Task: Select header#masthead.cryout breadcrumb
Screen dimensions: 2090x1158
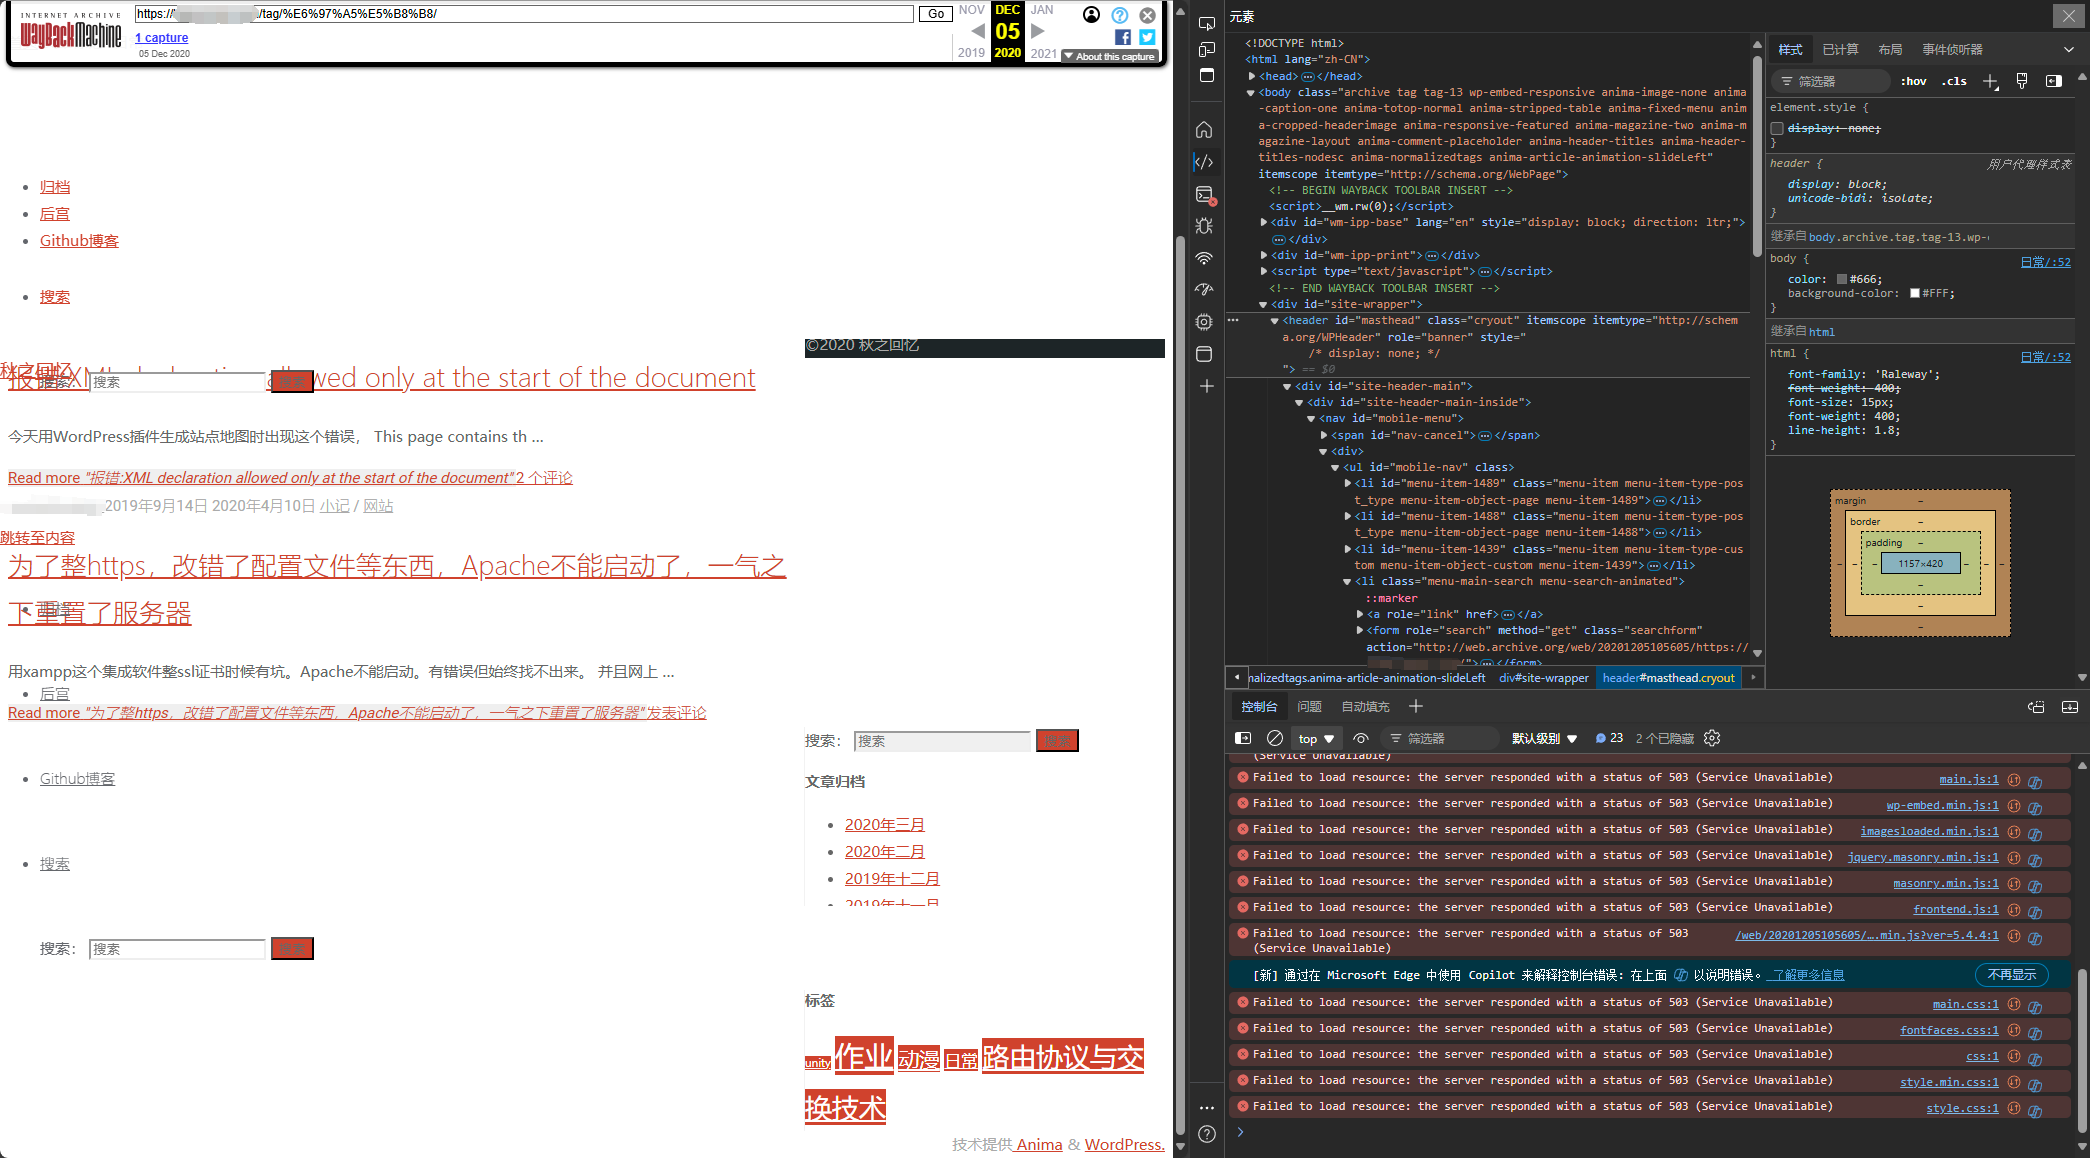Action: [1668, 678]
